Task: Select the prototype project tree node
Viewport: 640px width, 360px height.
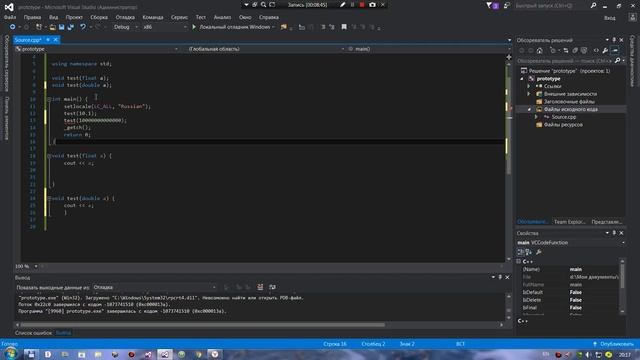Action: point(548,78)
